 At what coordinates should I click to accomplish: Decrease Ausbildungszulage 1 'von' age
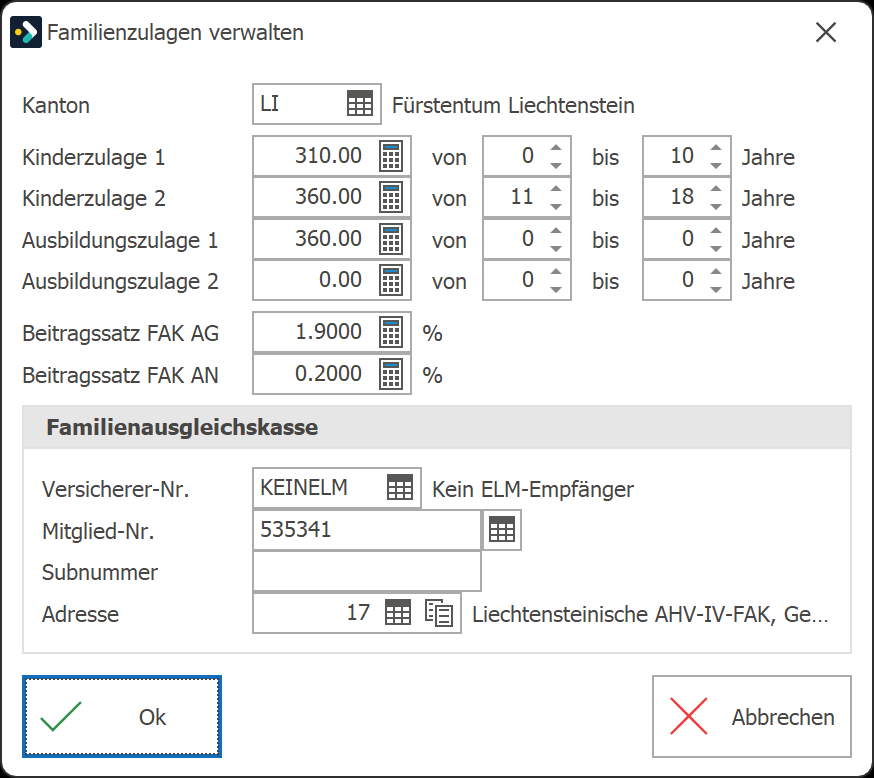(x=556, y=249)
